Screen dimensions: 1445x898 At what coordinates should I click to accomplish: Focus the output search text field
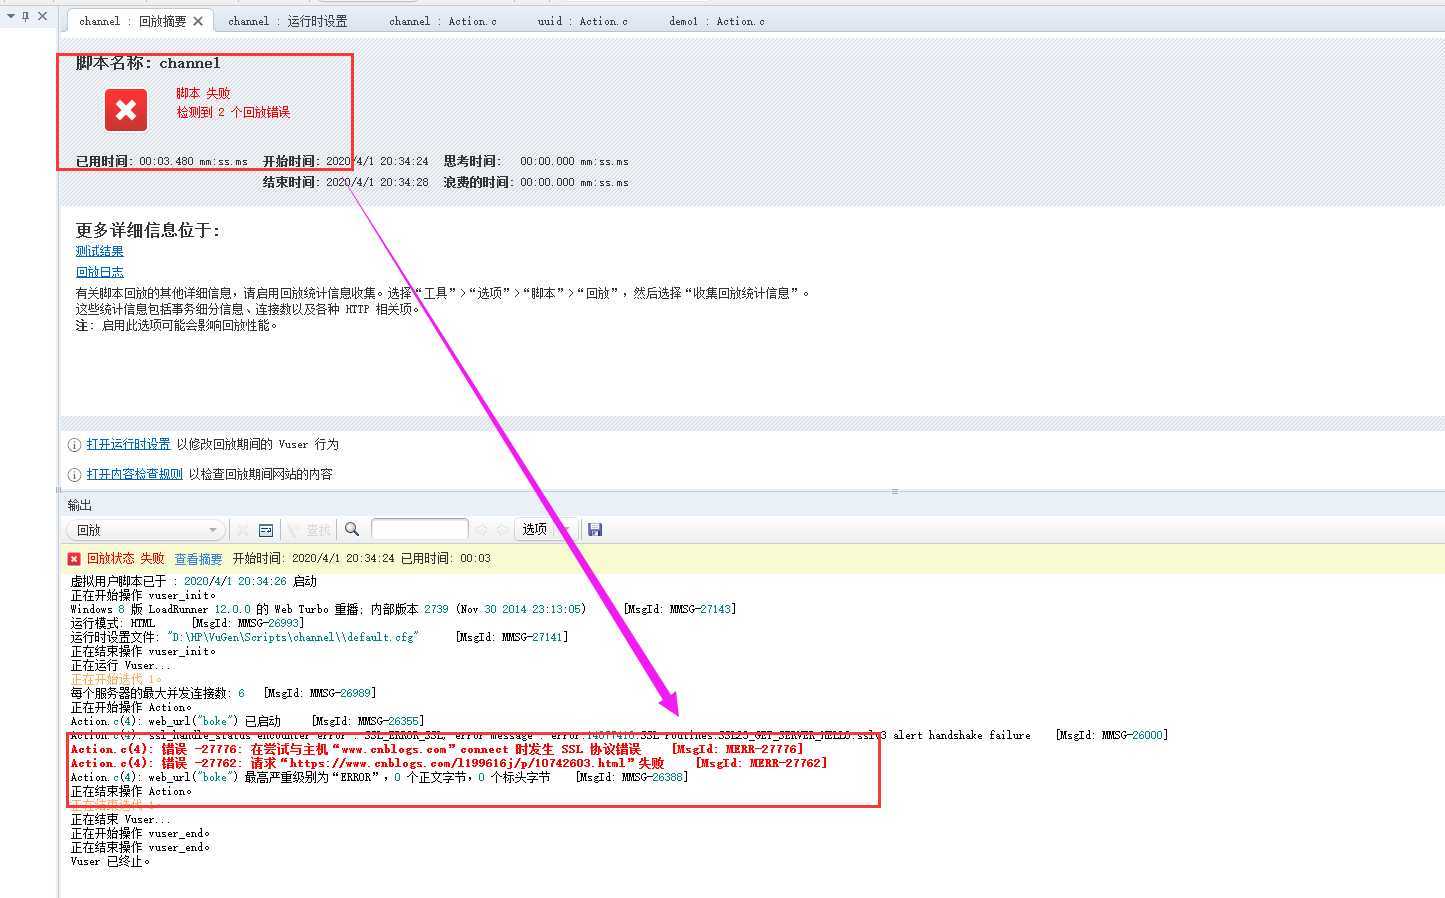(x=419, y=529)
